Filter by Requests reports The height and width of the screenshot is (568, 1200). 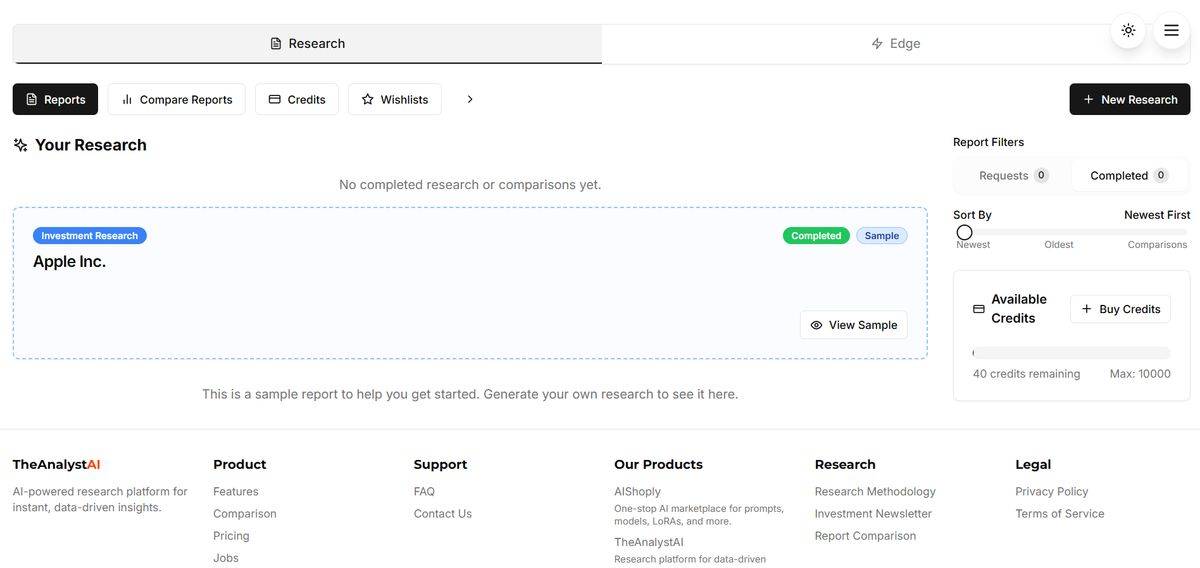[1012, 175]
